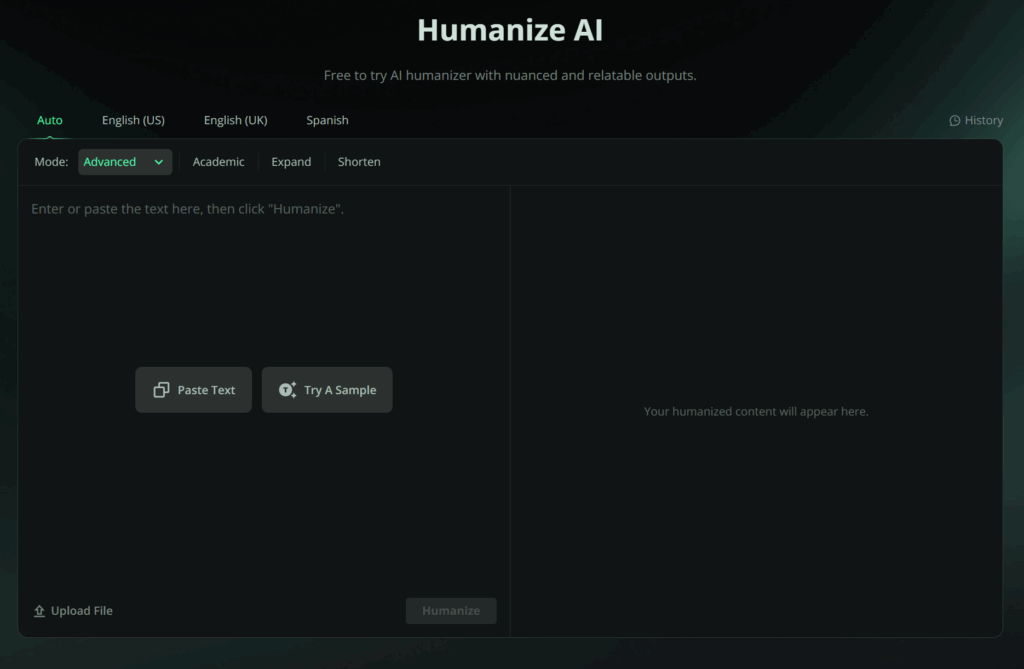Switch to the Spanish tab
1024x669 pixels.
[327, 120]
